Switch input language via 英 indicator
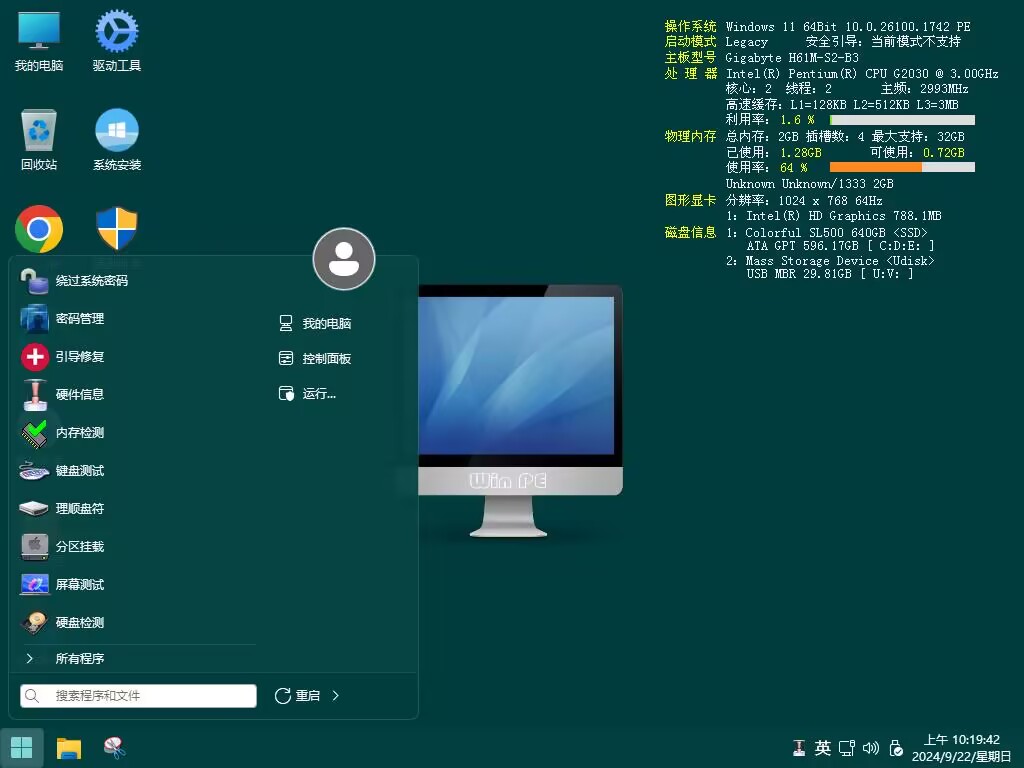 [823, 748]
